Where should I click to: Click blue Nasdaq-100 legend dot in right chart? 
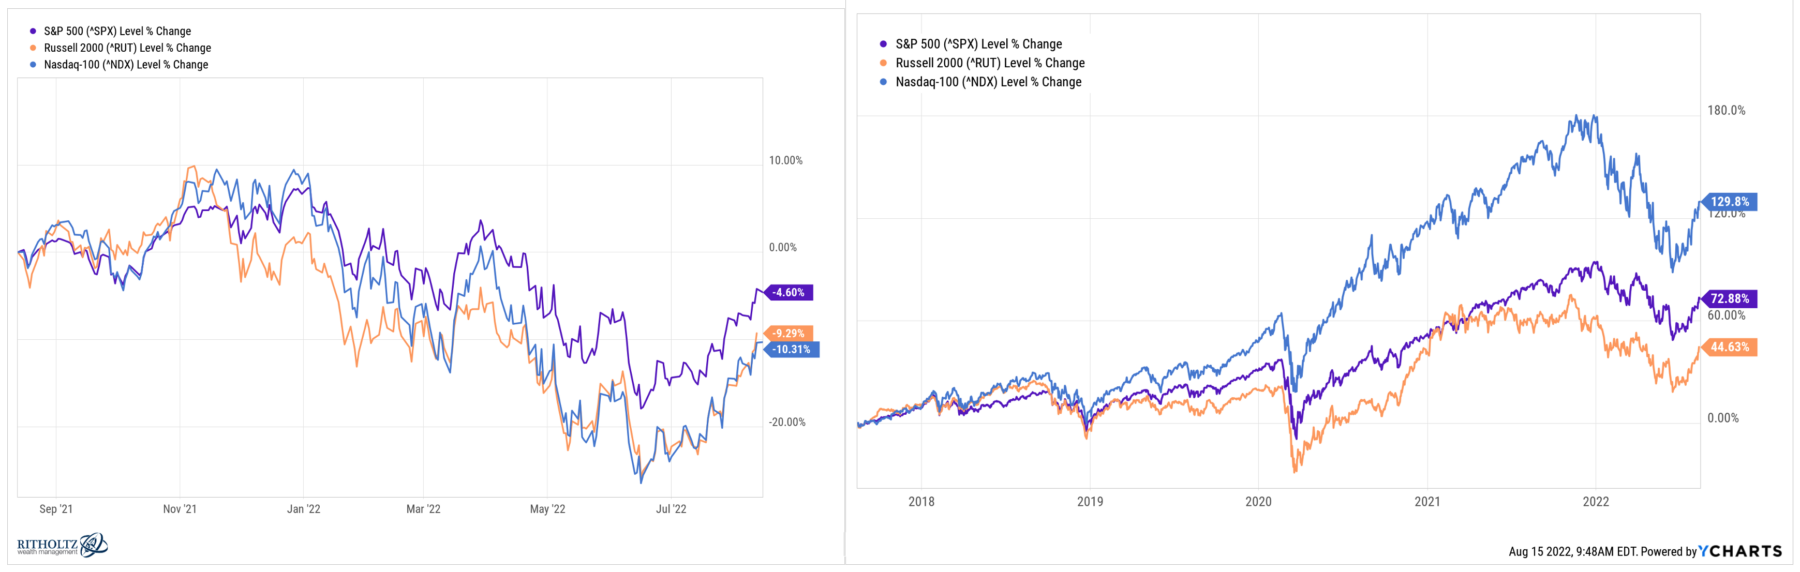pyautogui.click(x=883, y=82)
